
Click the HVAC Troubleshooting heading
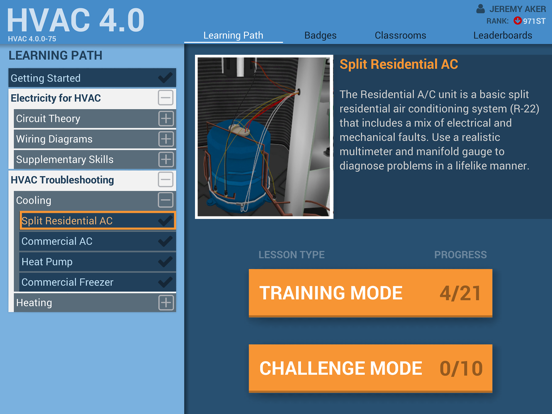coord(62,180)
